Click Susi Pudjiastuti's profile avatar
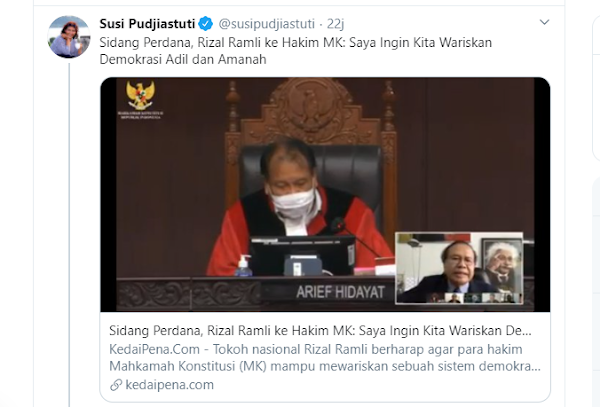Screen dimensions: 600x407 pyautogui.click(x=69, y=37)
